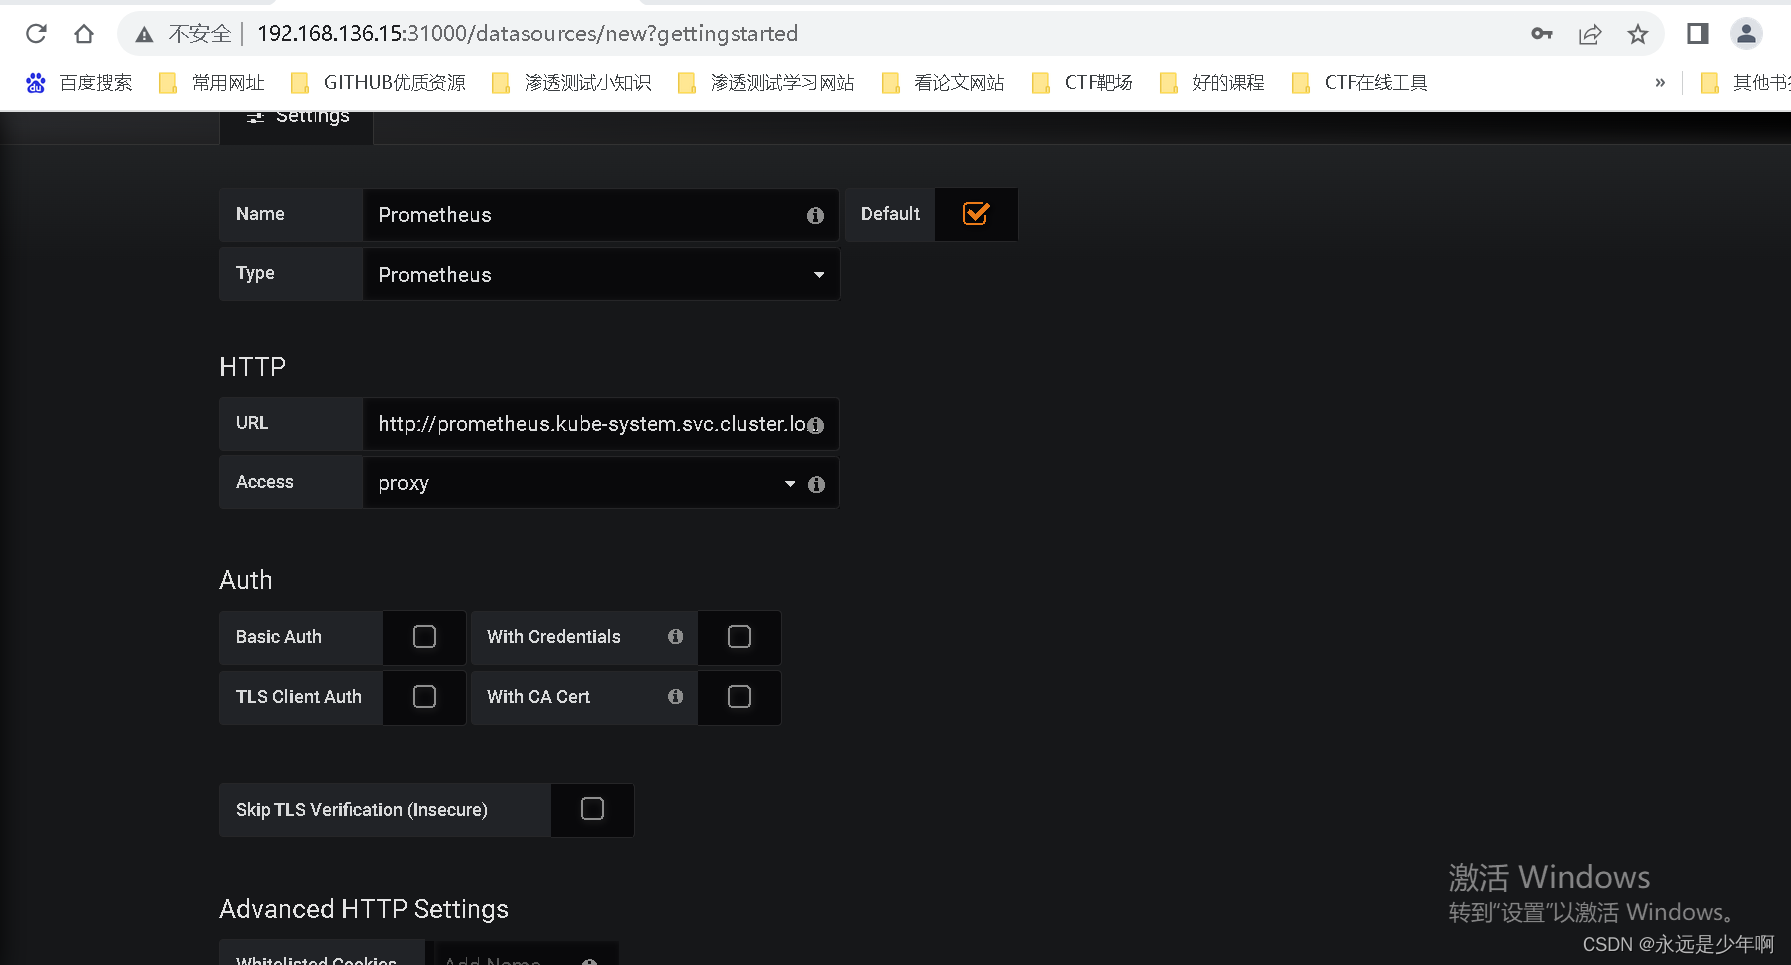The image size is (1791, 965).
Task: Click info icon in Name field
Action: click(815, 215)
